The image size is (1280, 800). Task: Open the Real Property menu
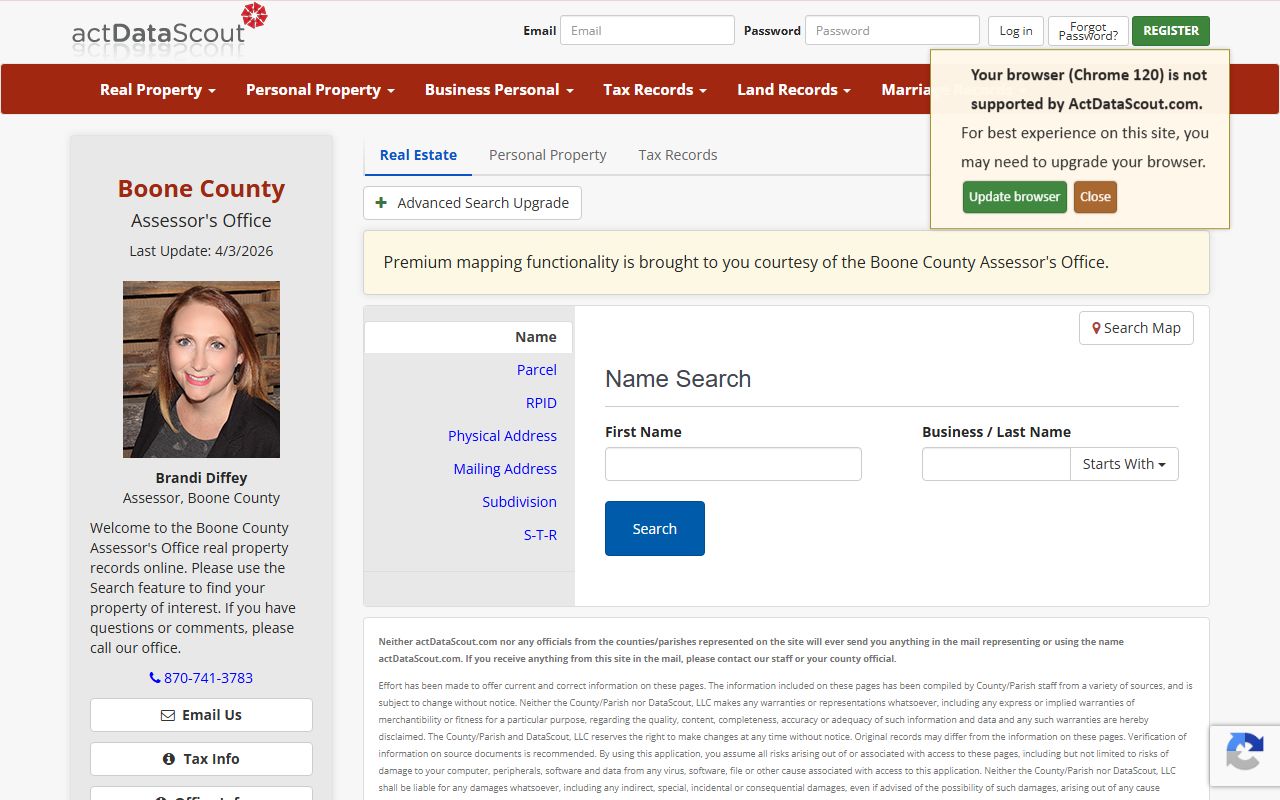click(158, 89)
